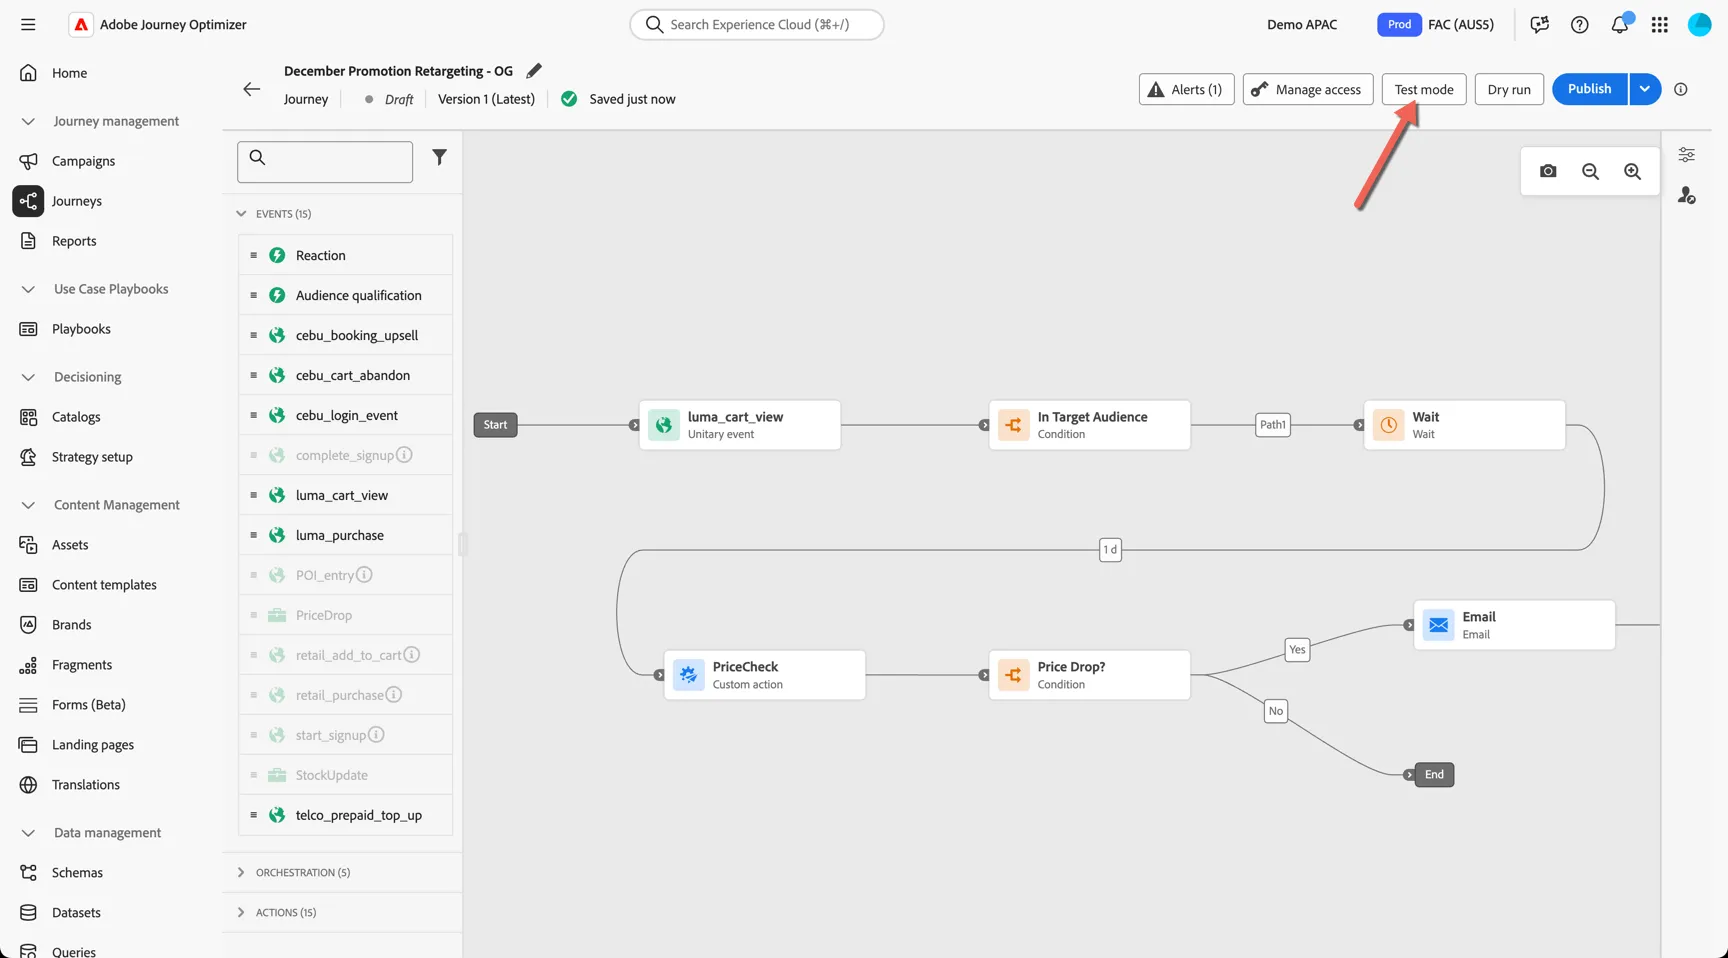Select the luma_cart_view event node on canvas
Image resolution: width=1728 pixels, height=958 pixels.
(740, 425)
